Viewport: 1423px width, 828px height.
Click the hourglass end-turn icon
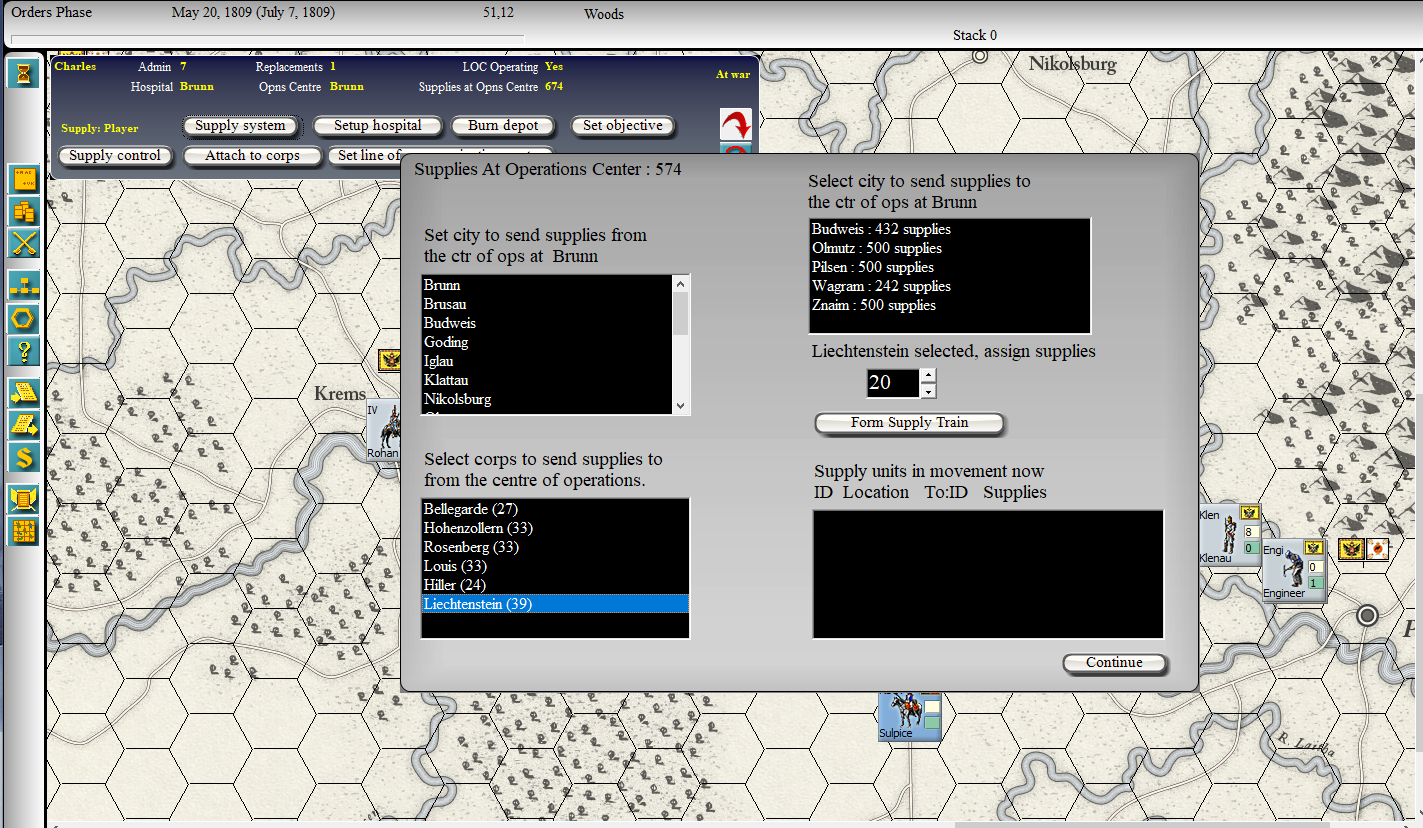click(24, 73)
